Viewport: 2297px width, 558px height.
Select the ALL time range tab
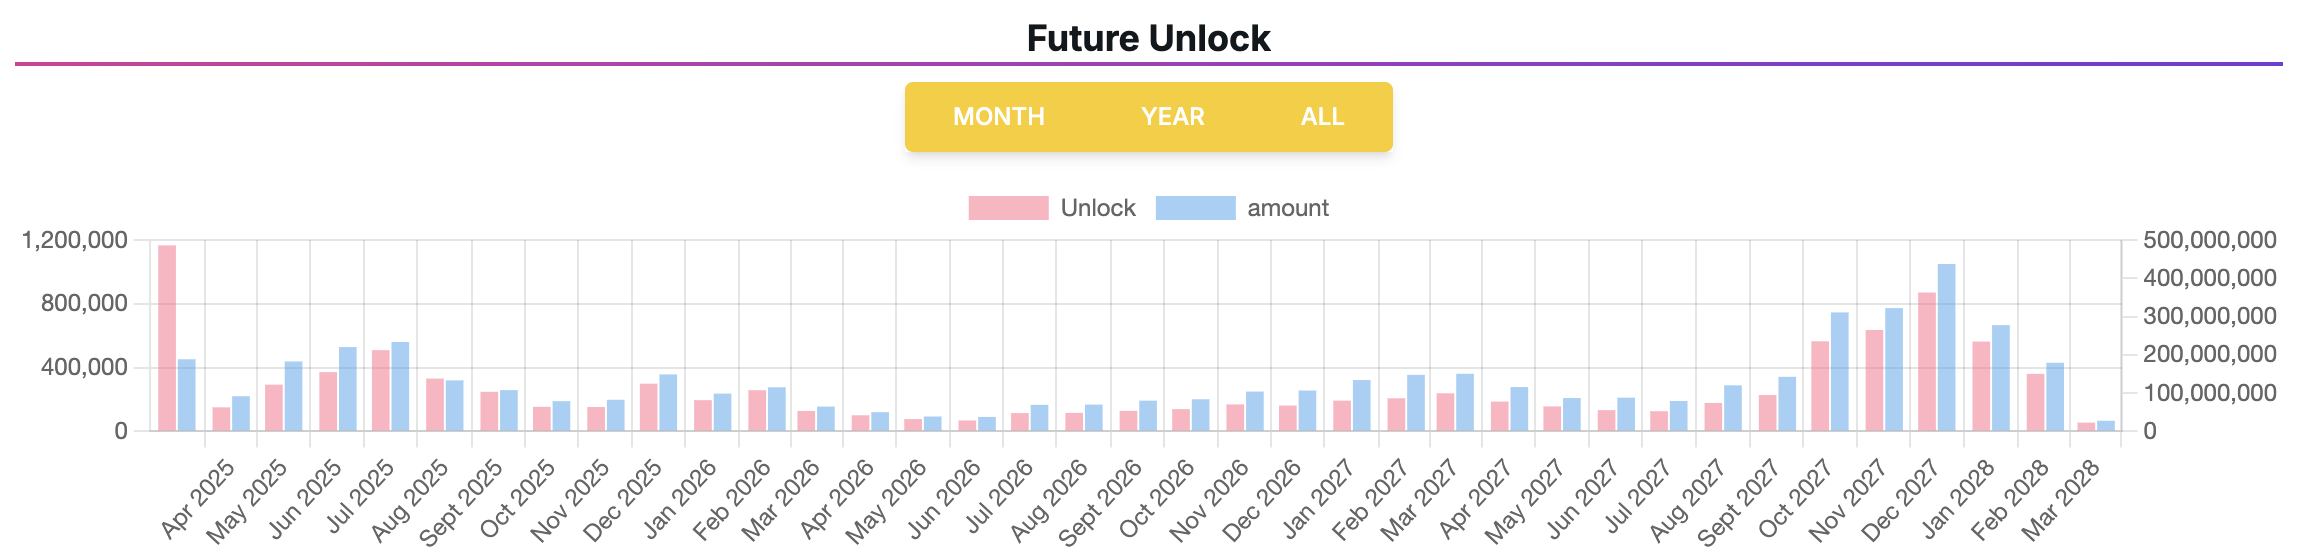(x=1322, y=117)
